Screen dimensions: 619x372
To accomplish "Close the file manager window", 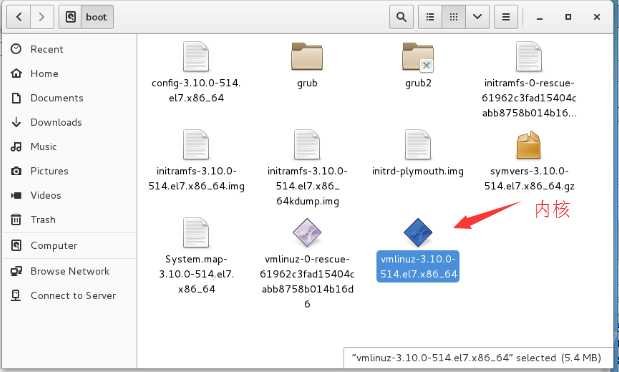I will point(597,17).
